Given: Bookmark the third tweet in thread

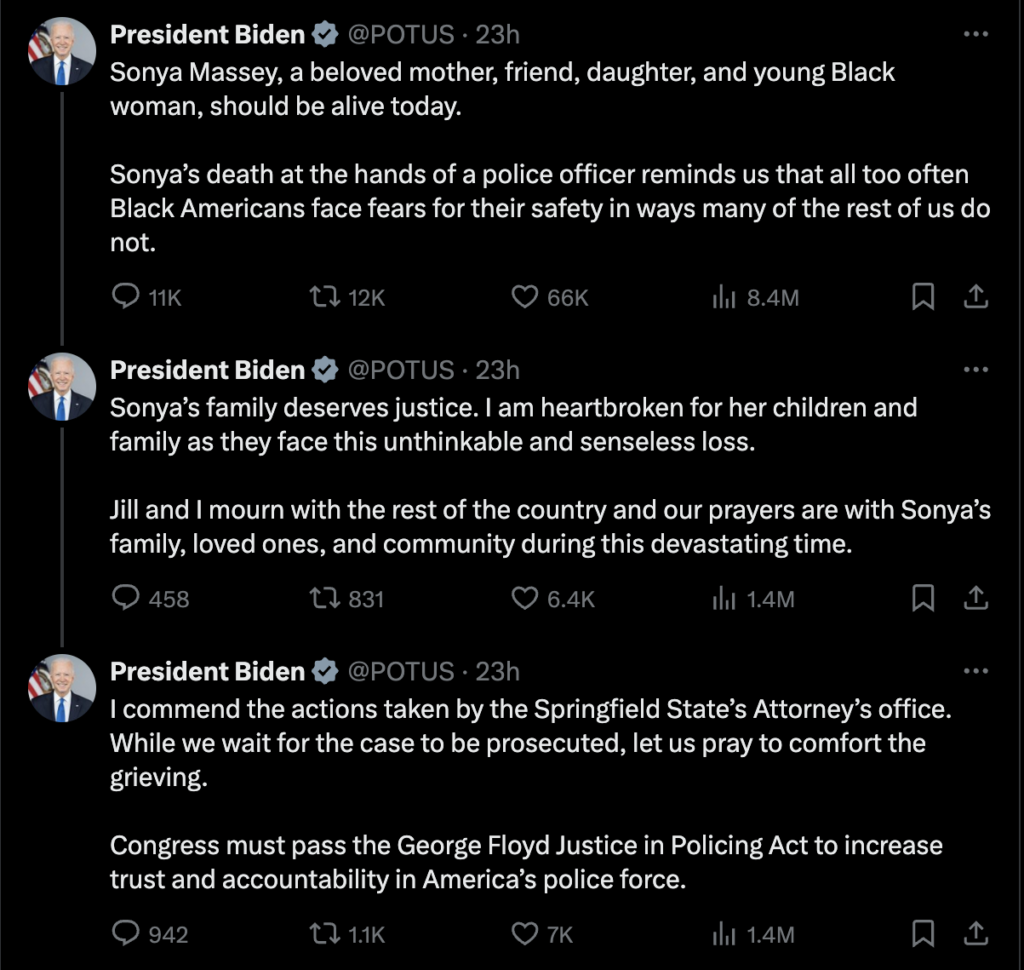Looking at the screenshot, I should 923,934.
